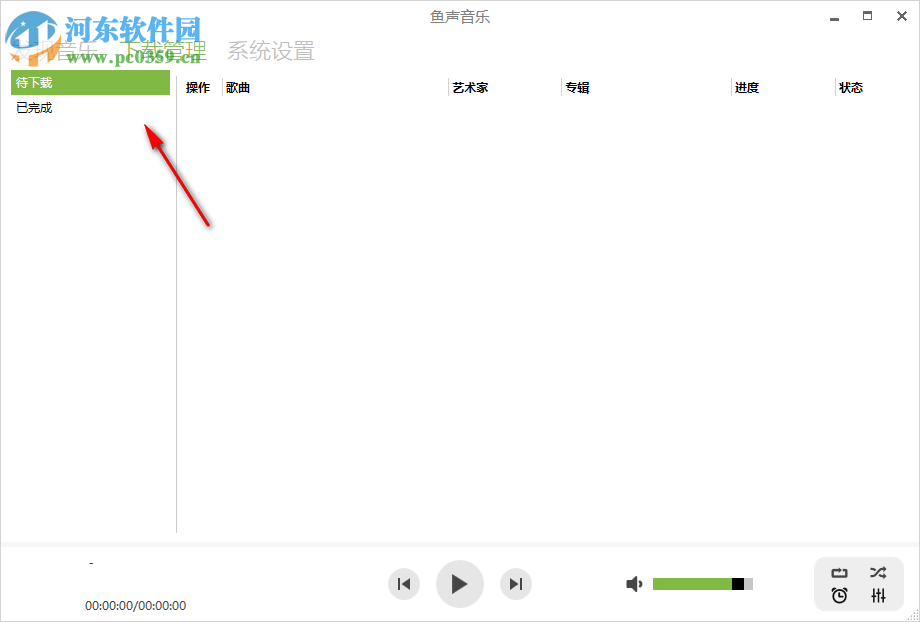The image size is (920, 622).
Task: Click the 状态 column header
Action: point(851,87)
